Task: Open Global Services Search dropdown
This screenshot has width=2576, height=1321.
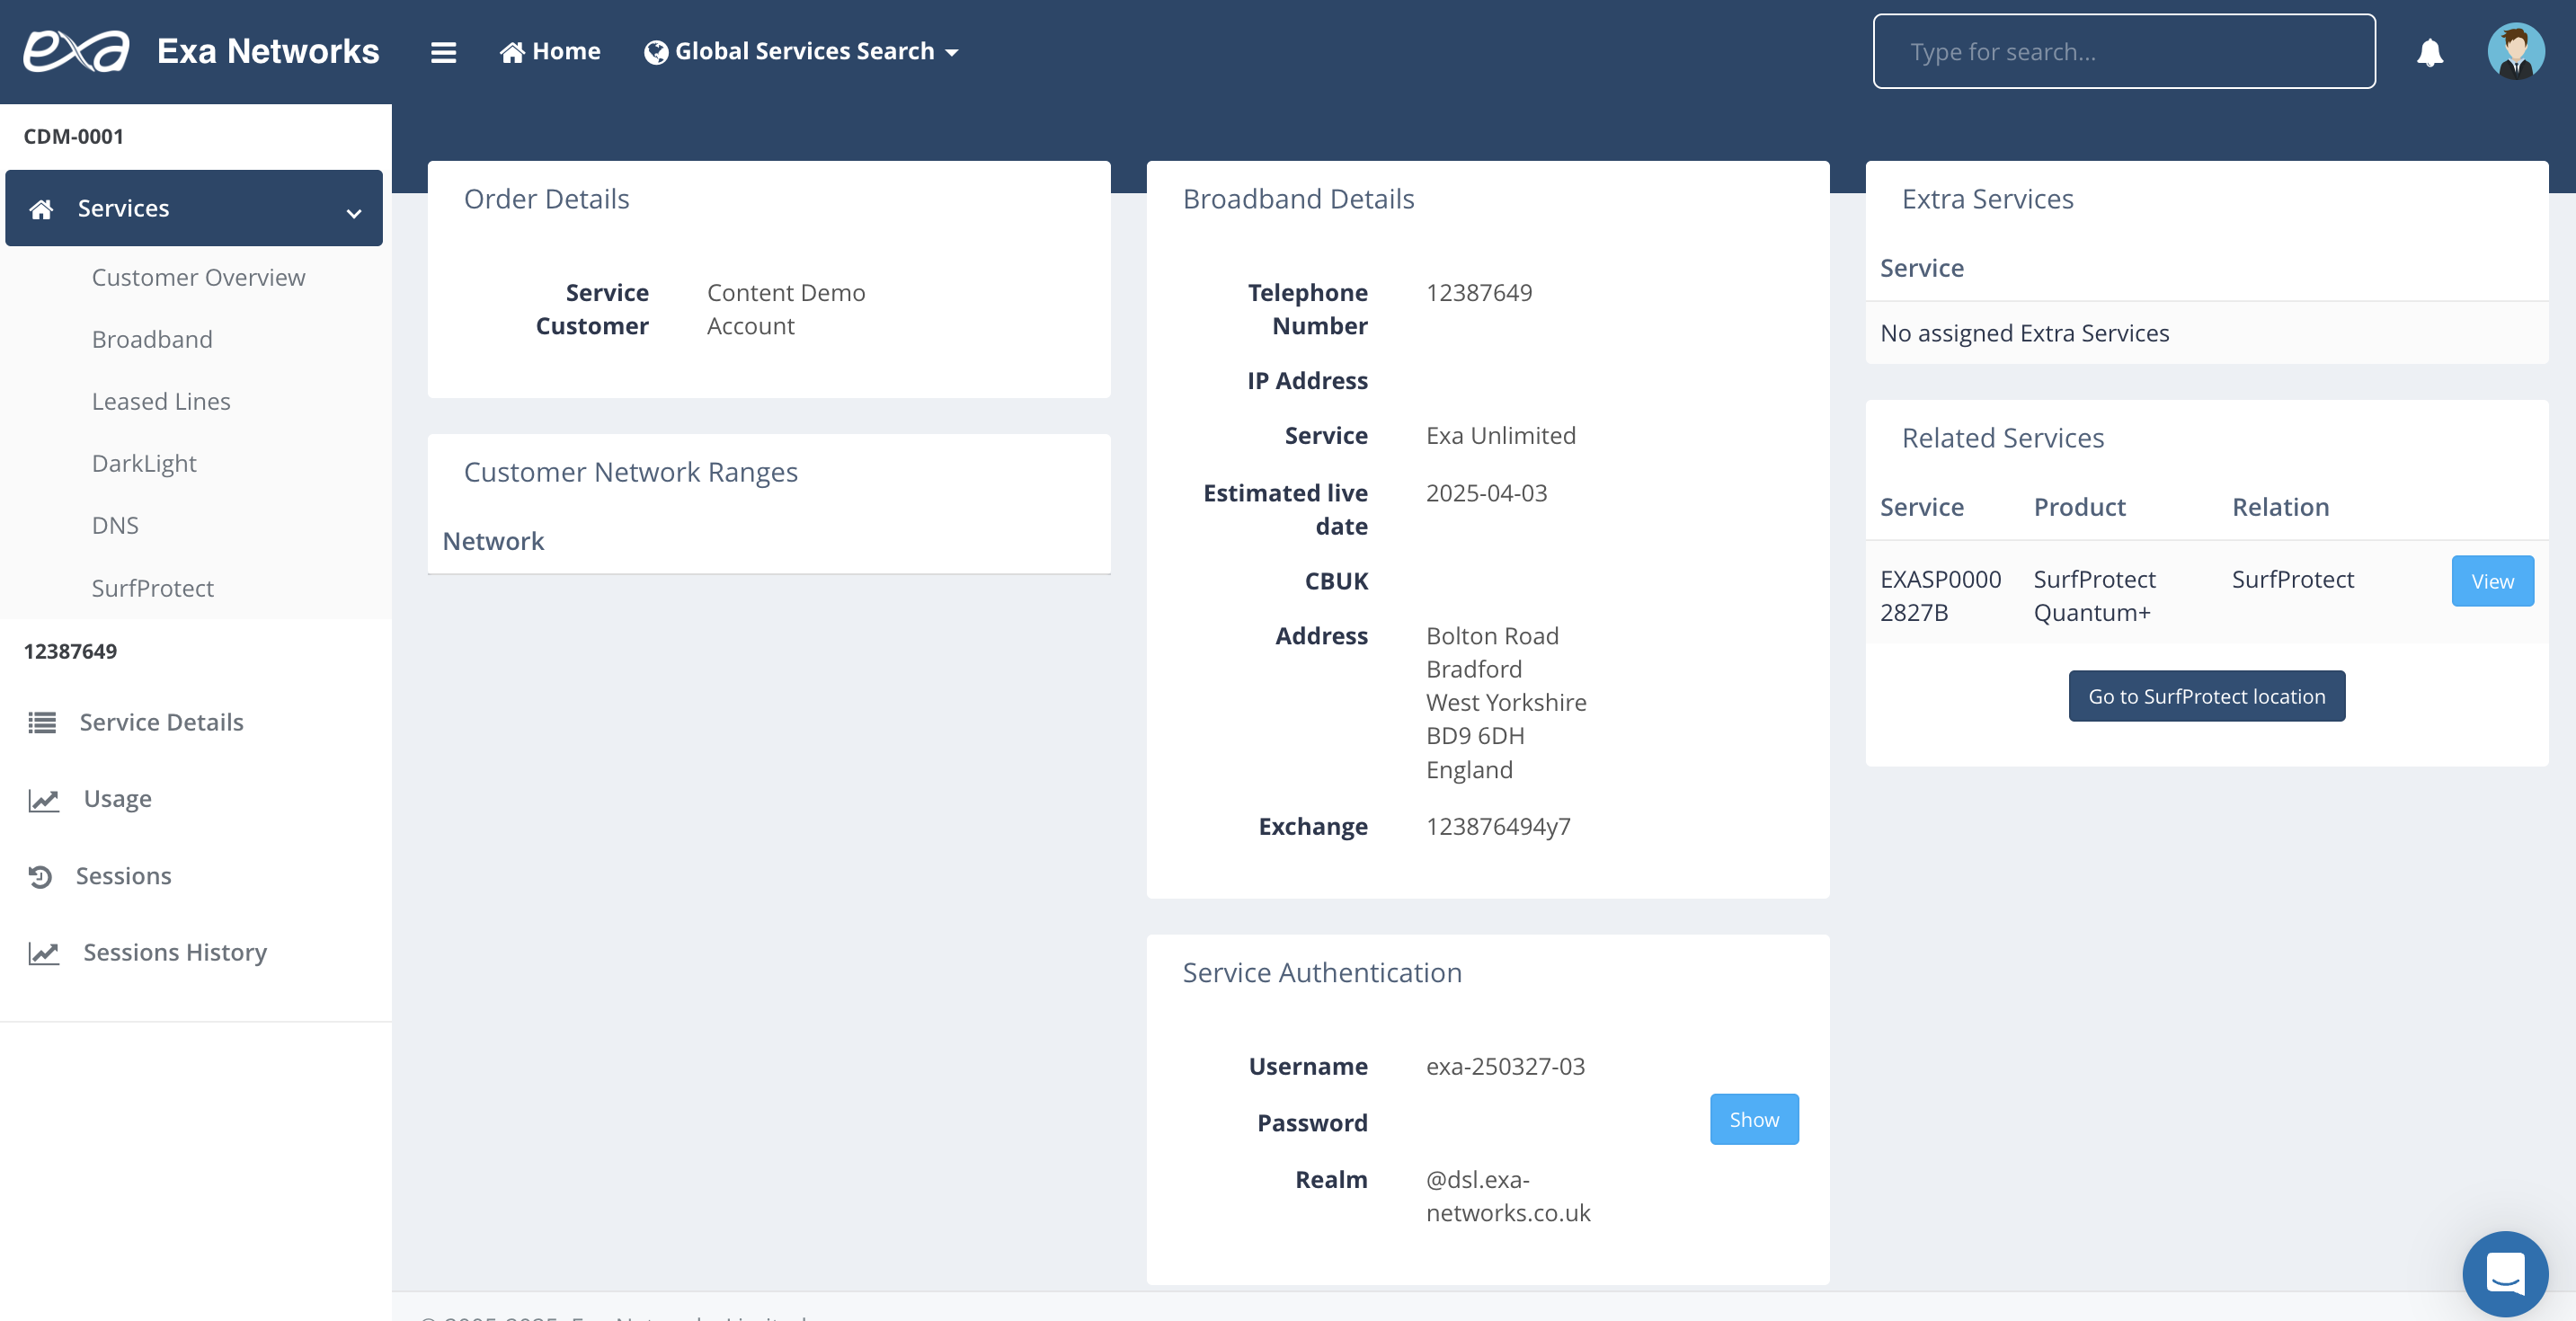Action: coord(802,52)
